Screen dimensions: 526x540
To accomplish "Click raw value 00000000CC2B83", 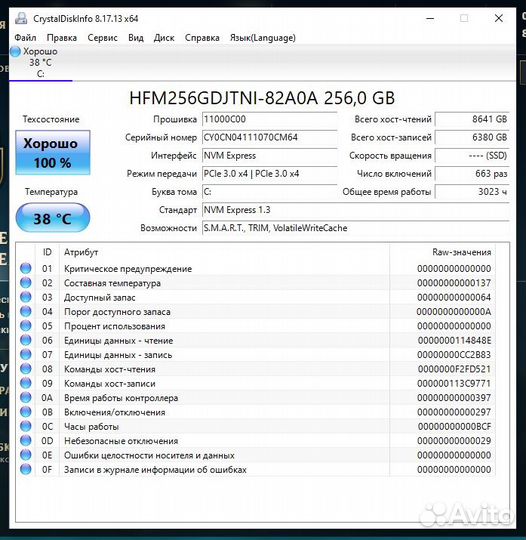I will (454, 355).
